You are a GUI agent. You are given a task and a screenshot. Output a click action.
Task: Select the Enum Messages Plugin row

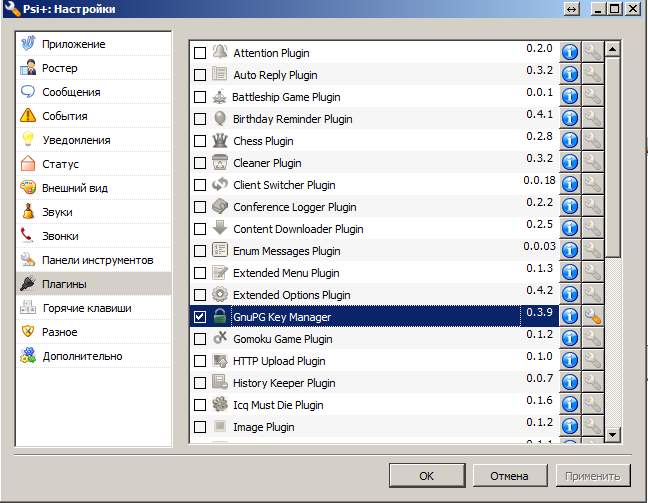point(374,250)
